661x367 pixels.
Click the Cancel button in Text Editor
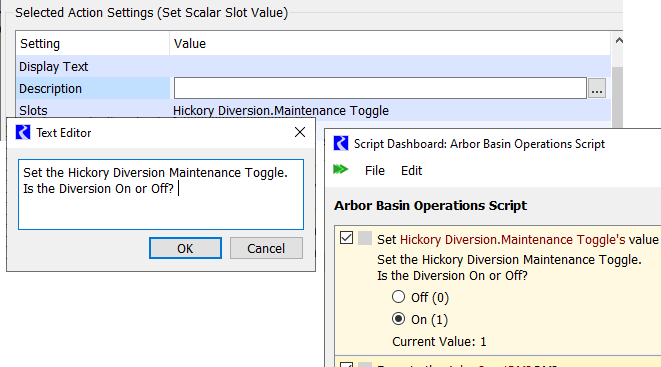pyautogui.click(x=266, y=248)
